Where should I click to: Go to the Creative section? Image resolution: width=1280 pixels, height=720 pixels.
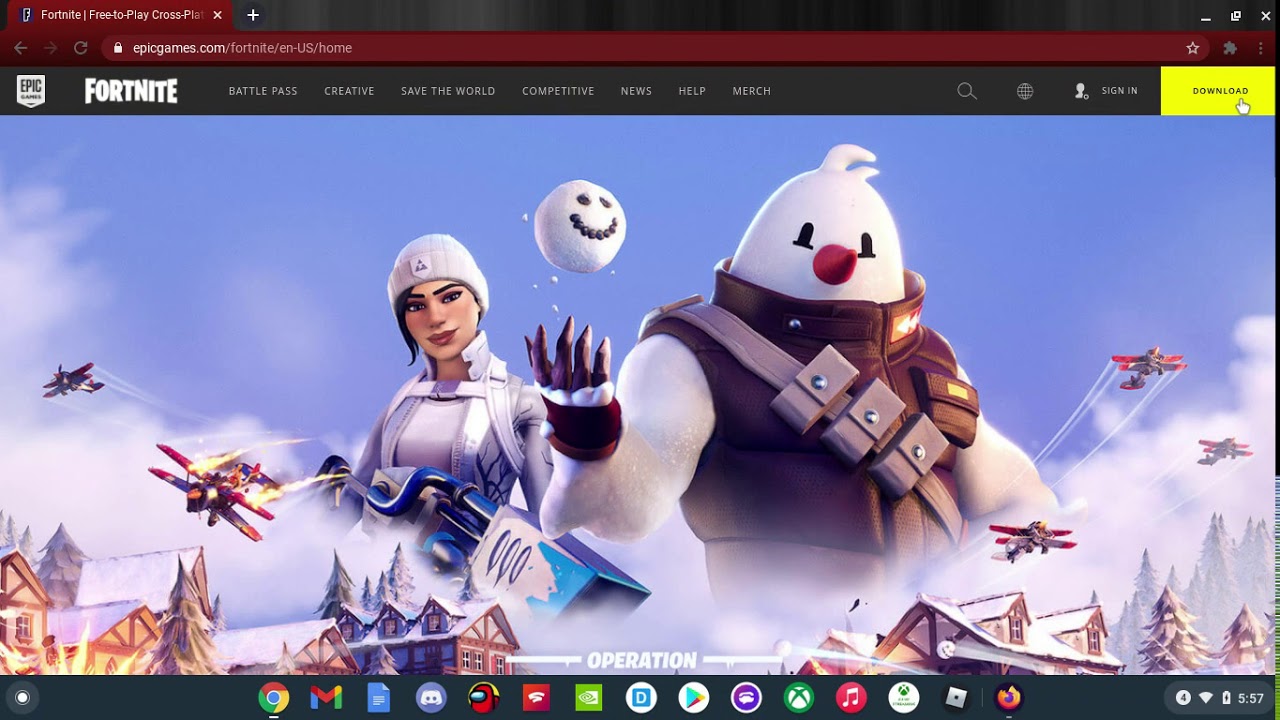pos(349,91)
